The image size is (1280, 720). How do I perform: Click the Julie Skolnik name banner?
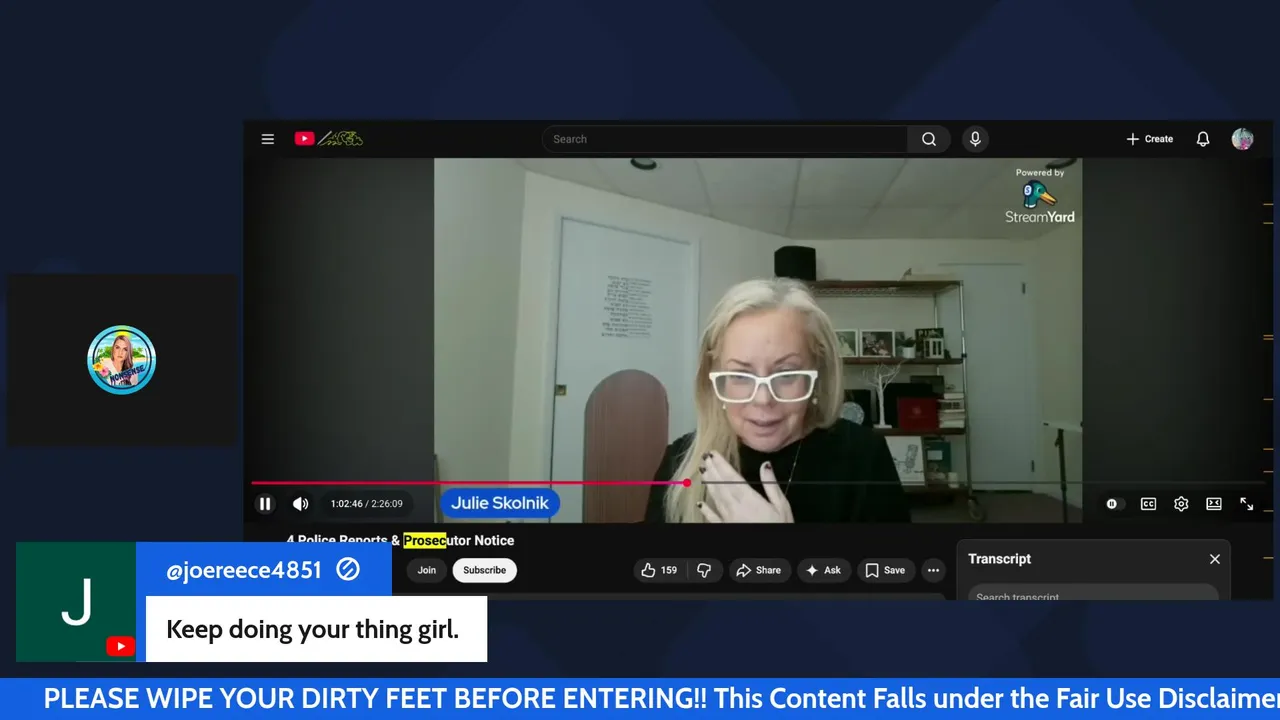(500, 503)
